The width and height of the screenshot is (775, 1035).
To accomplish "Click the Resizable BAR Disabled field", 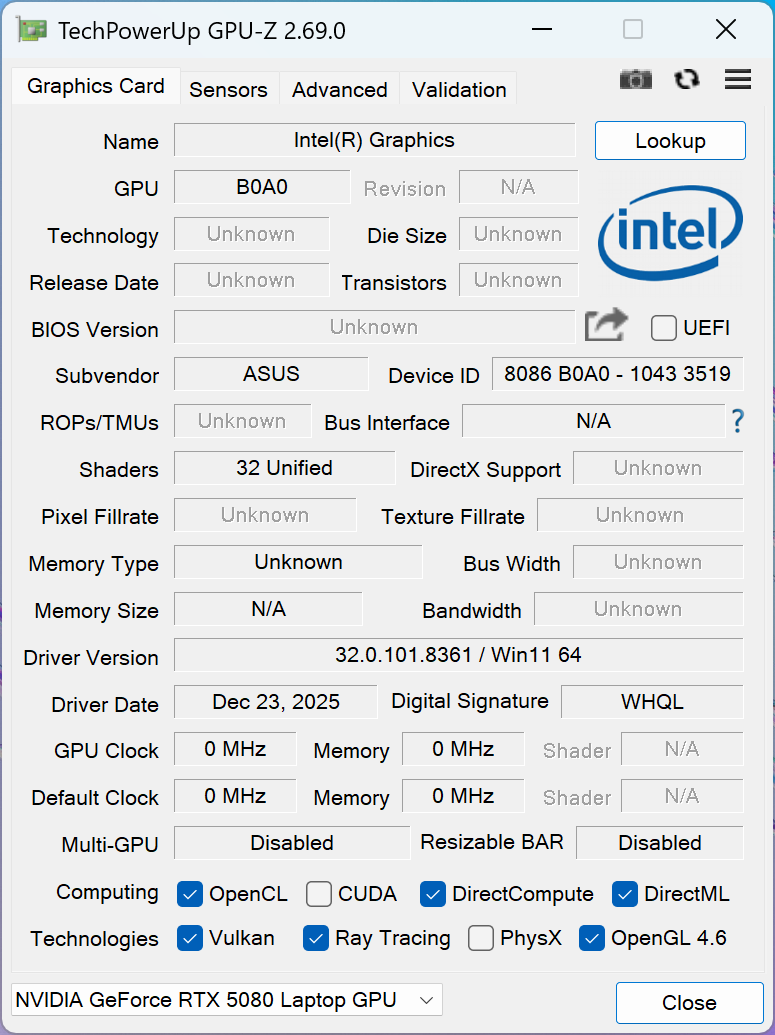I will point(659,842).
